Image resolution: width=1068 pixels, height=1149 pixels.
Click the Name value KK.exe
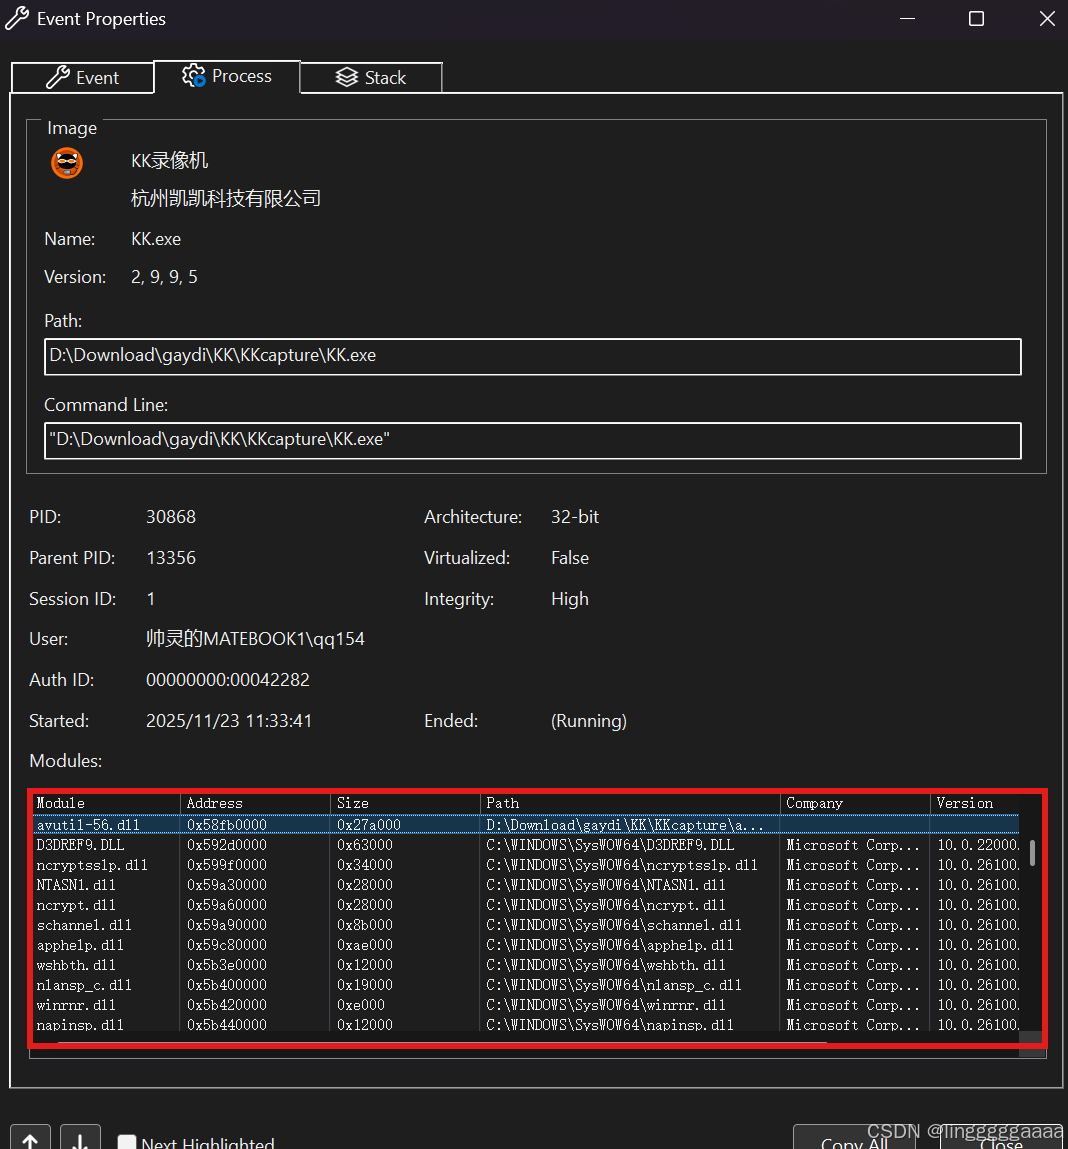click(155, 239)
